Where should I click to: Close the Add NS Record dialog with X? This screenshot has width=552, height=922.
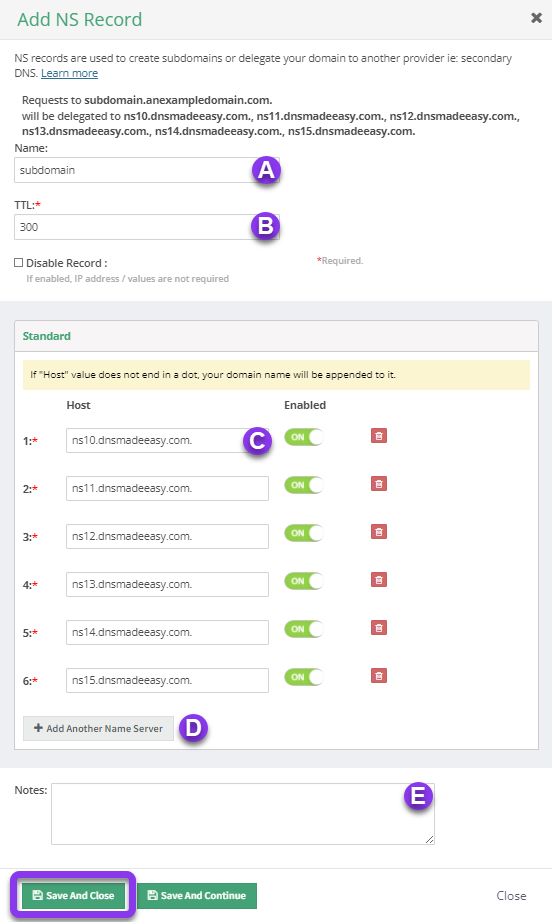coord(536,18)
